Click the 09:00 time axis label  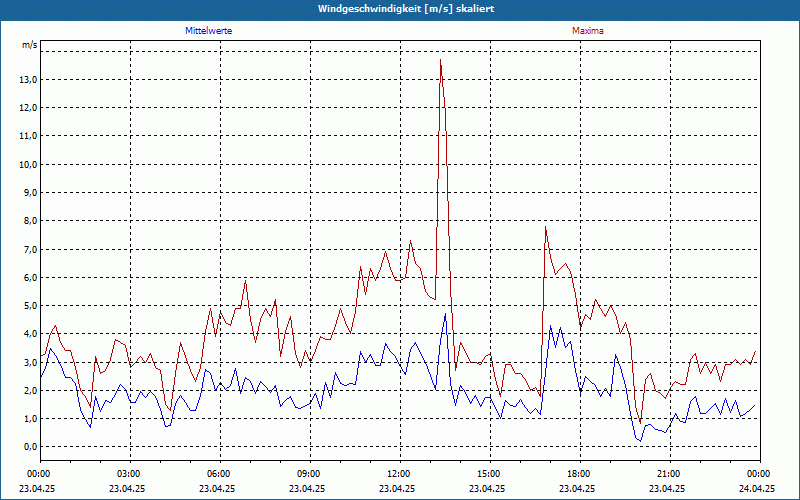[x=310, y=474]
